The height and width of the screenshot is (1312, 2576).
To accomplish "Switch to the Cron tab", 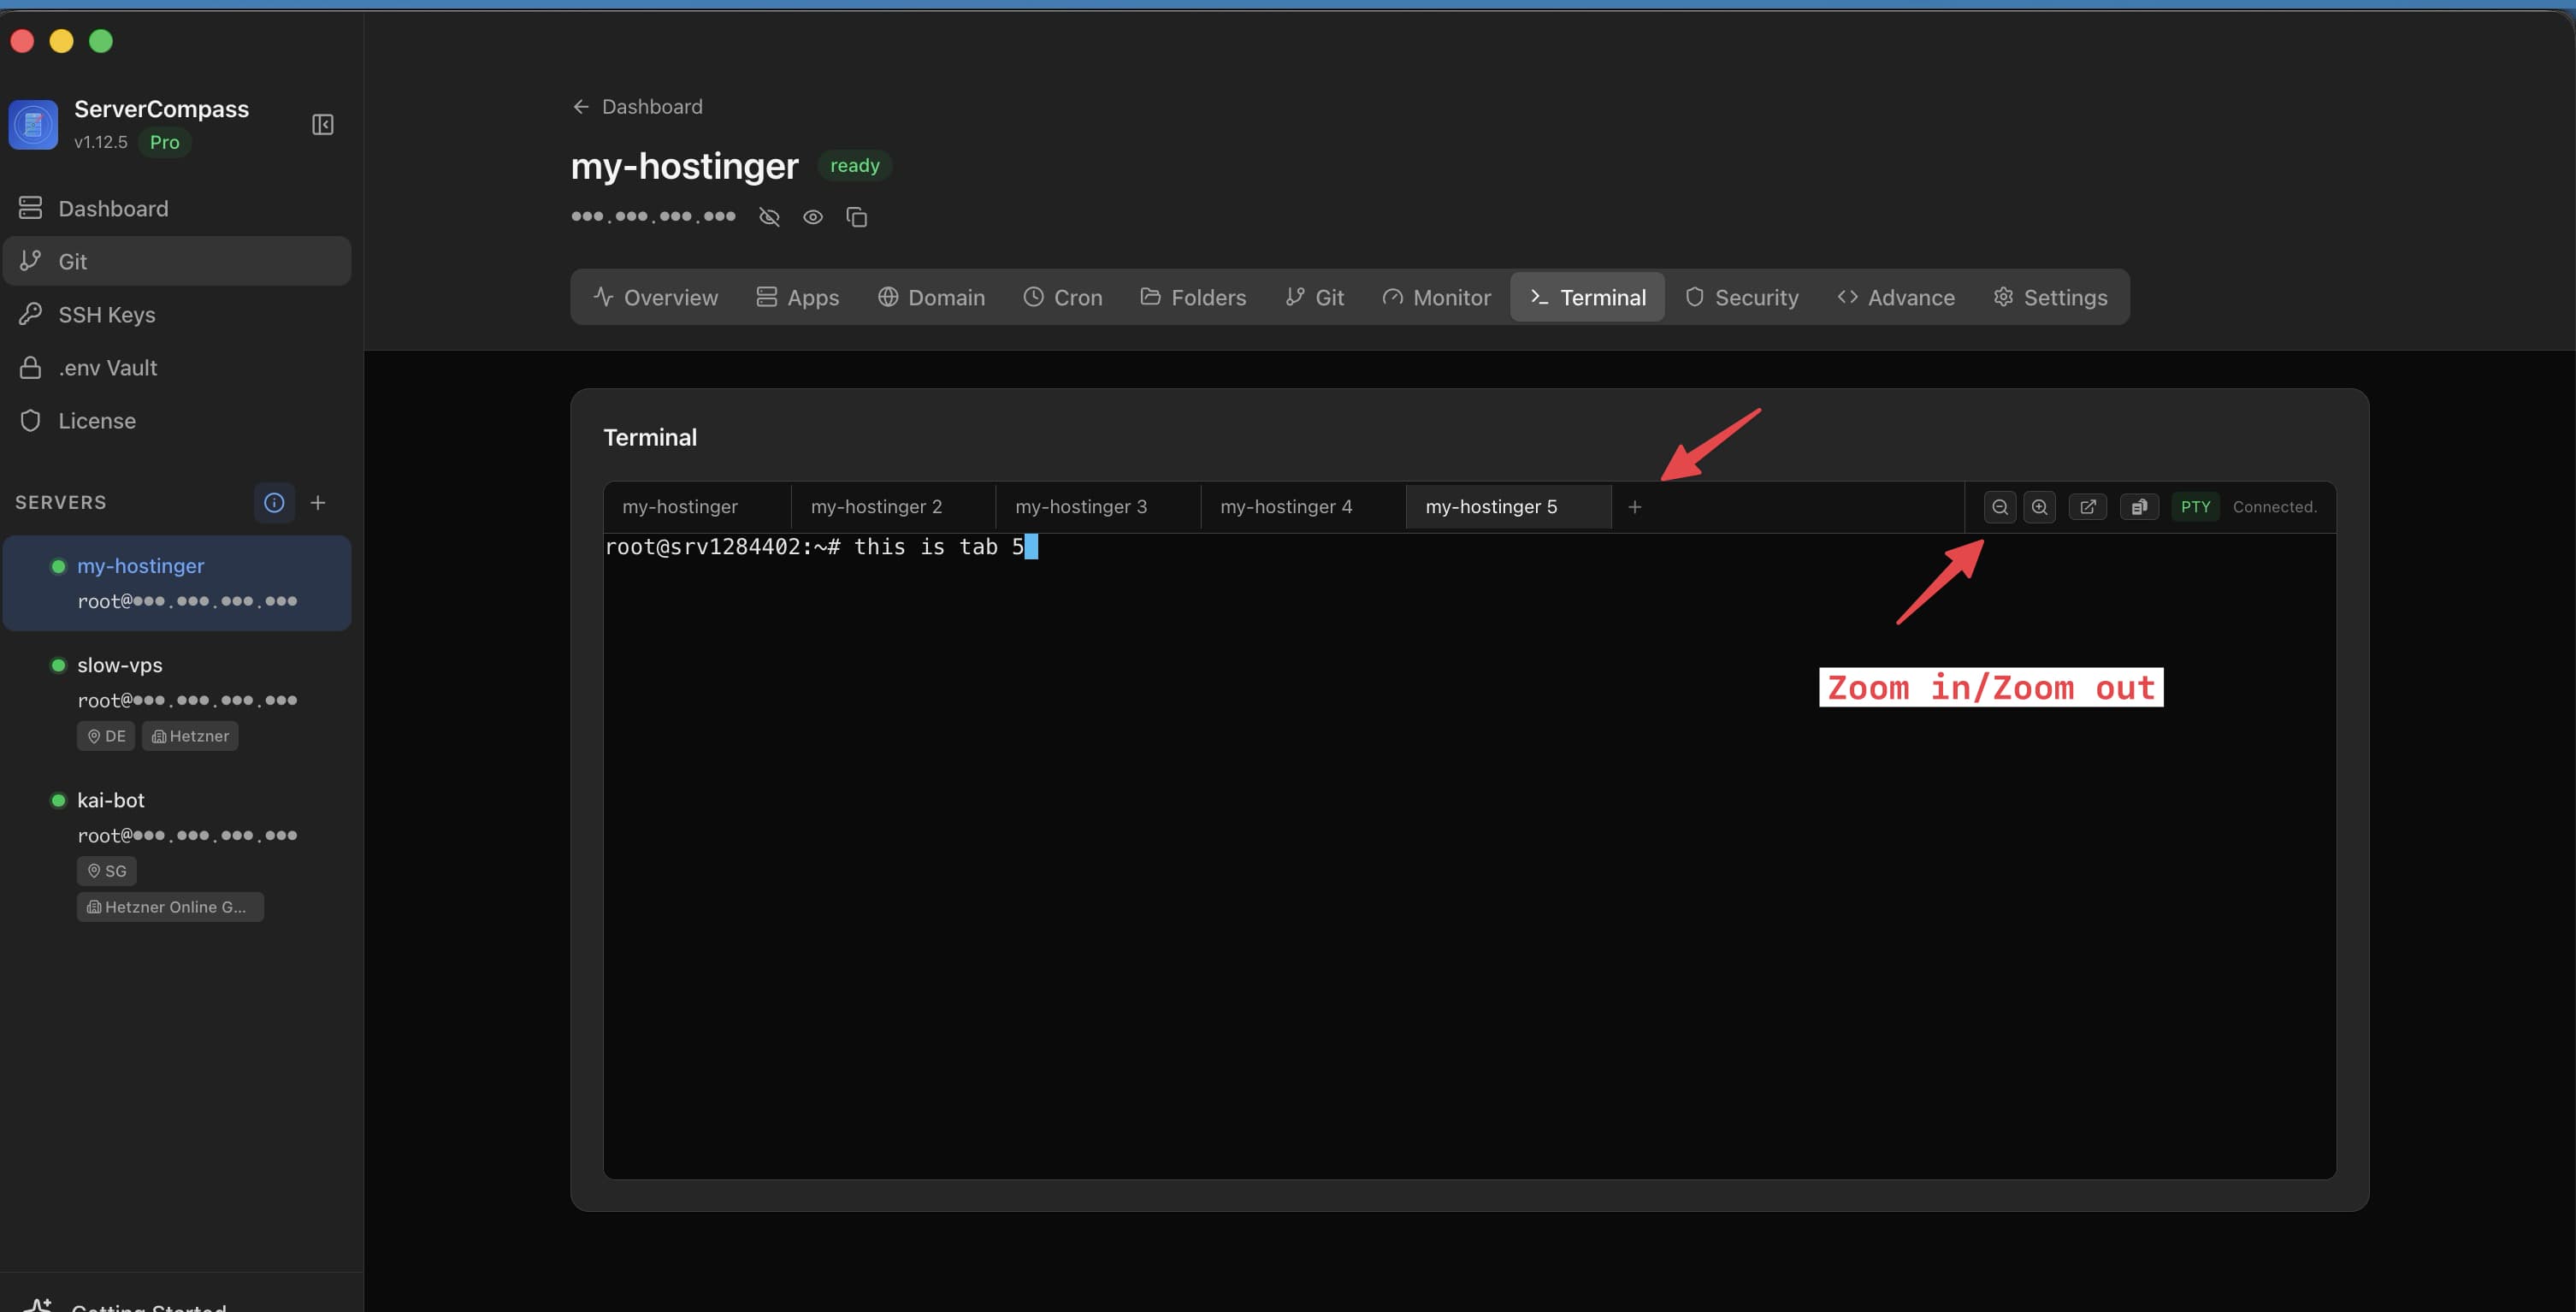I will pyautogui.click(x=1062, y=297).
